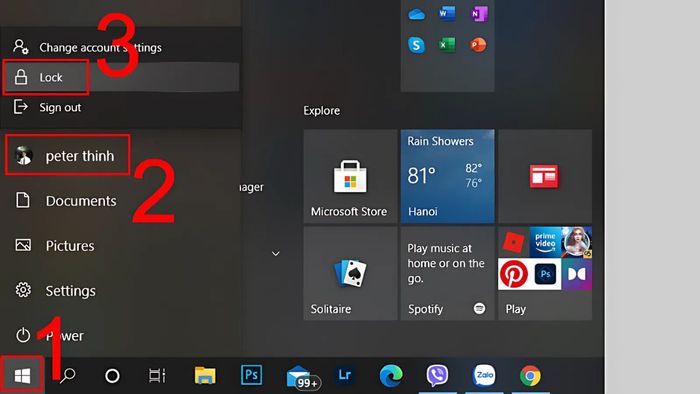Click the Explore group heading
The image size is (700, 394).
coord(321,110)
